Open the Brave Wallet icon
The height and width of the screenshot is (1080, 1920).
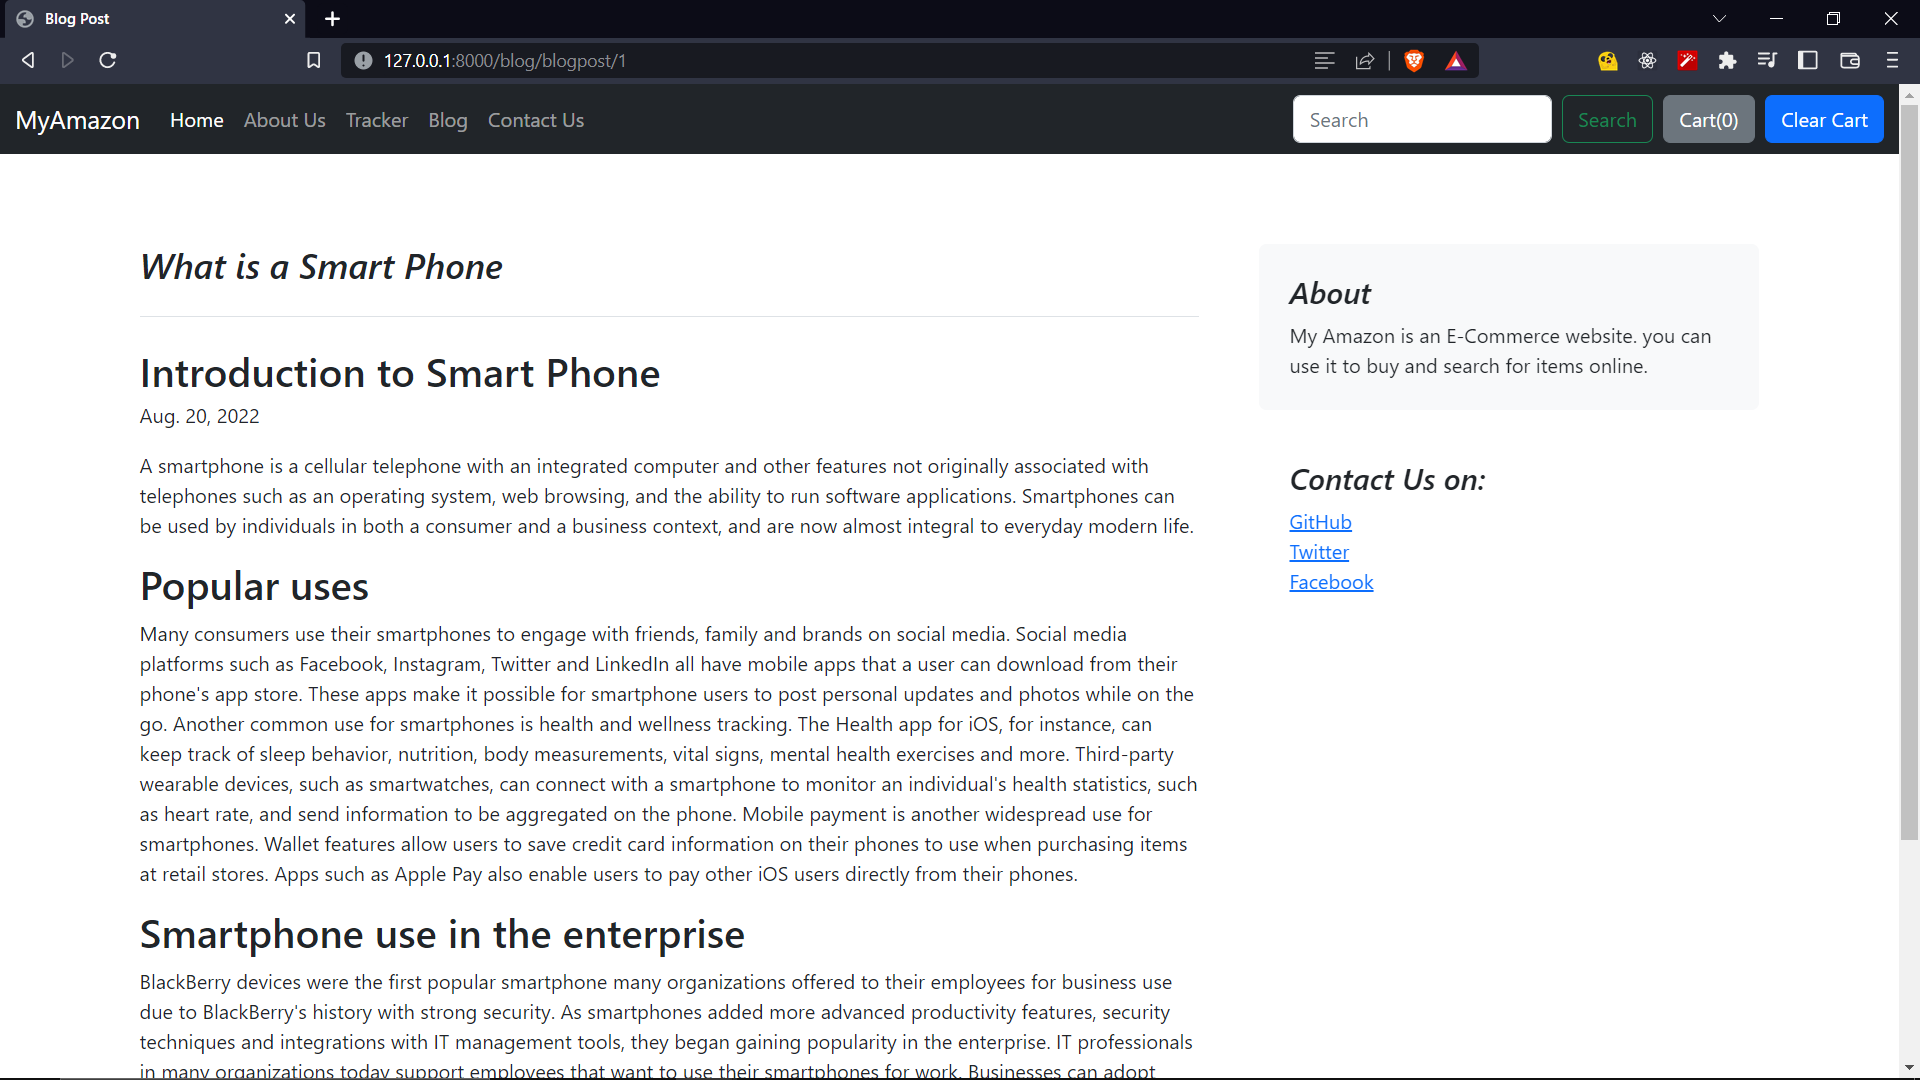[x=1850, y=60]
